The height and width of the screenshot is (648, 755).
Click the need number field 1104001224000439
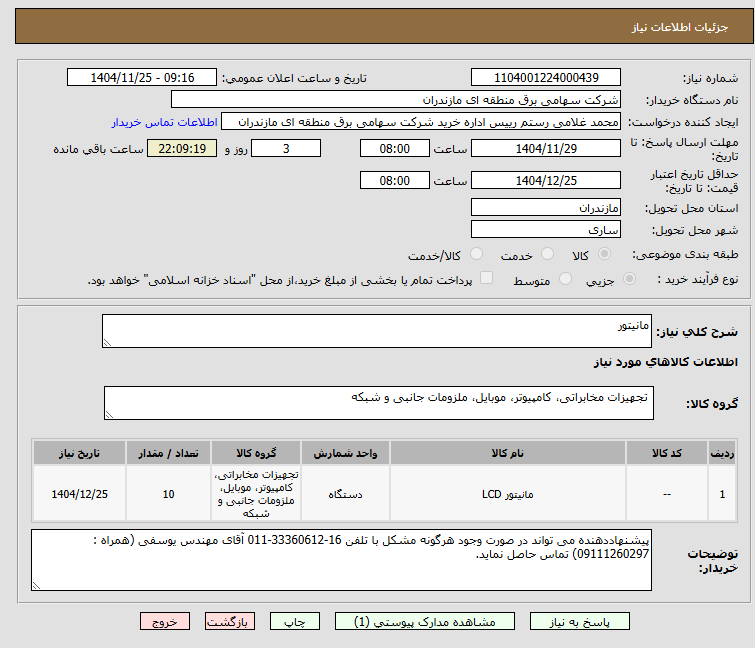click(546, 78)
